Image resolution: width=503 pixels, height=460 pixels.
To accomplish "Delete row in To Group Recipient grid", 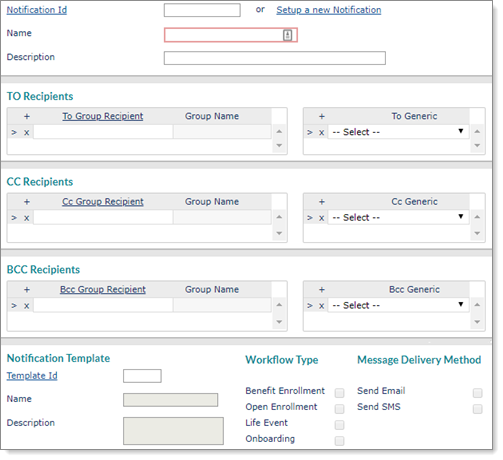I will click(x=27, y=133).
